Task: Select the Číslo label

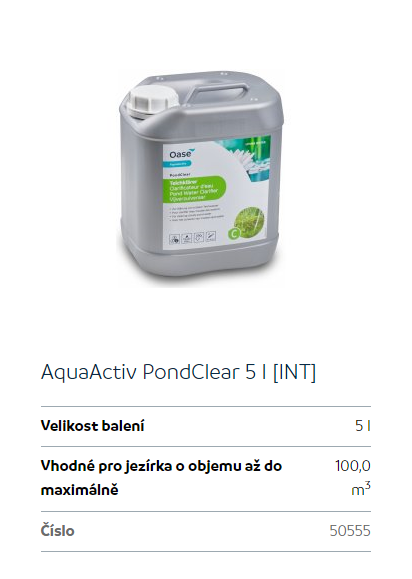Action: 58,531
